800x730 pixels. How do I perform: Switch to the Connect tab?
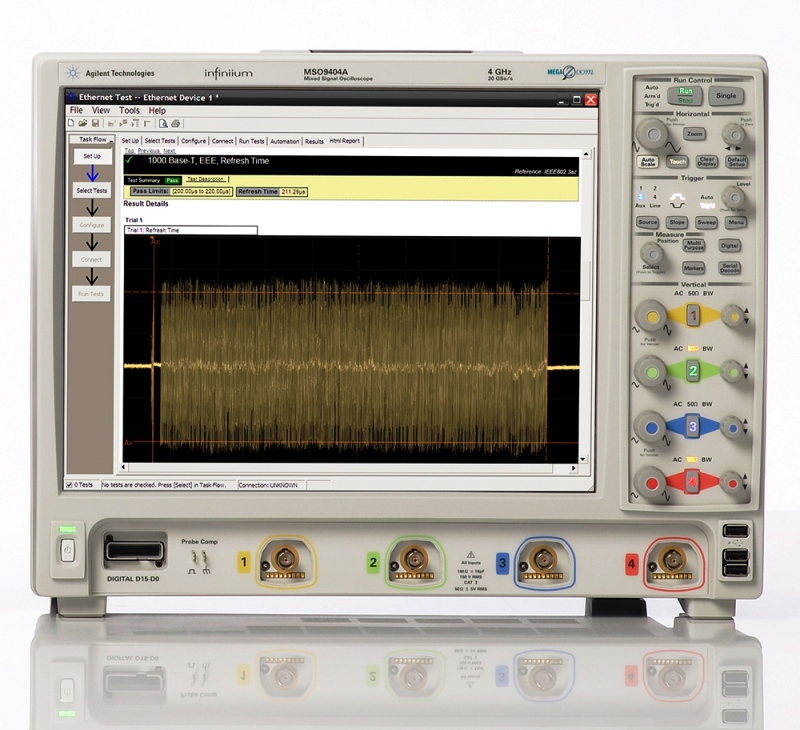tap(222, 141)
